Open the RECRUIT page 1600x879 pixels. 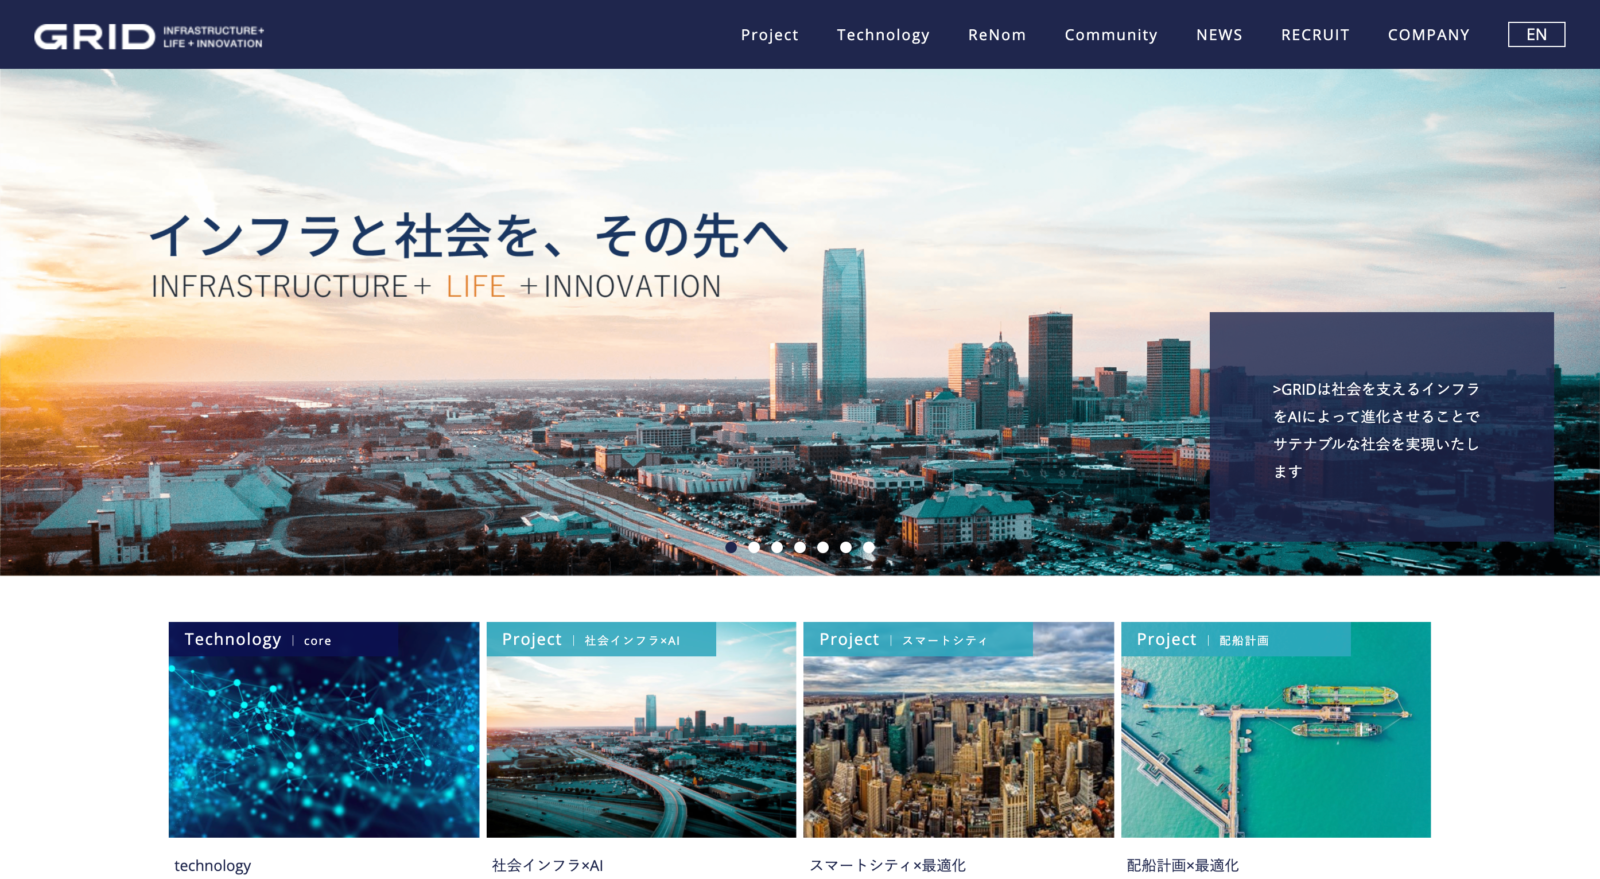tap(1315, 35)
